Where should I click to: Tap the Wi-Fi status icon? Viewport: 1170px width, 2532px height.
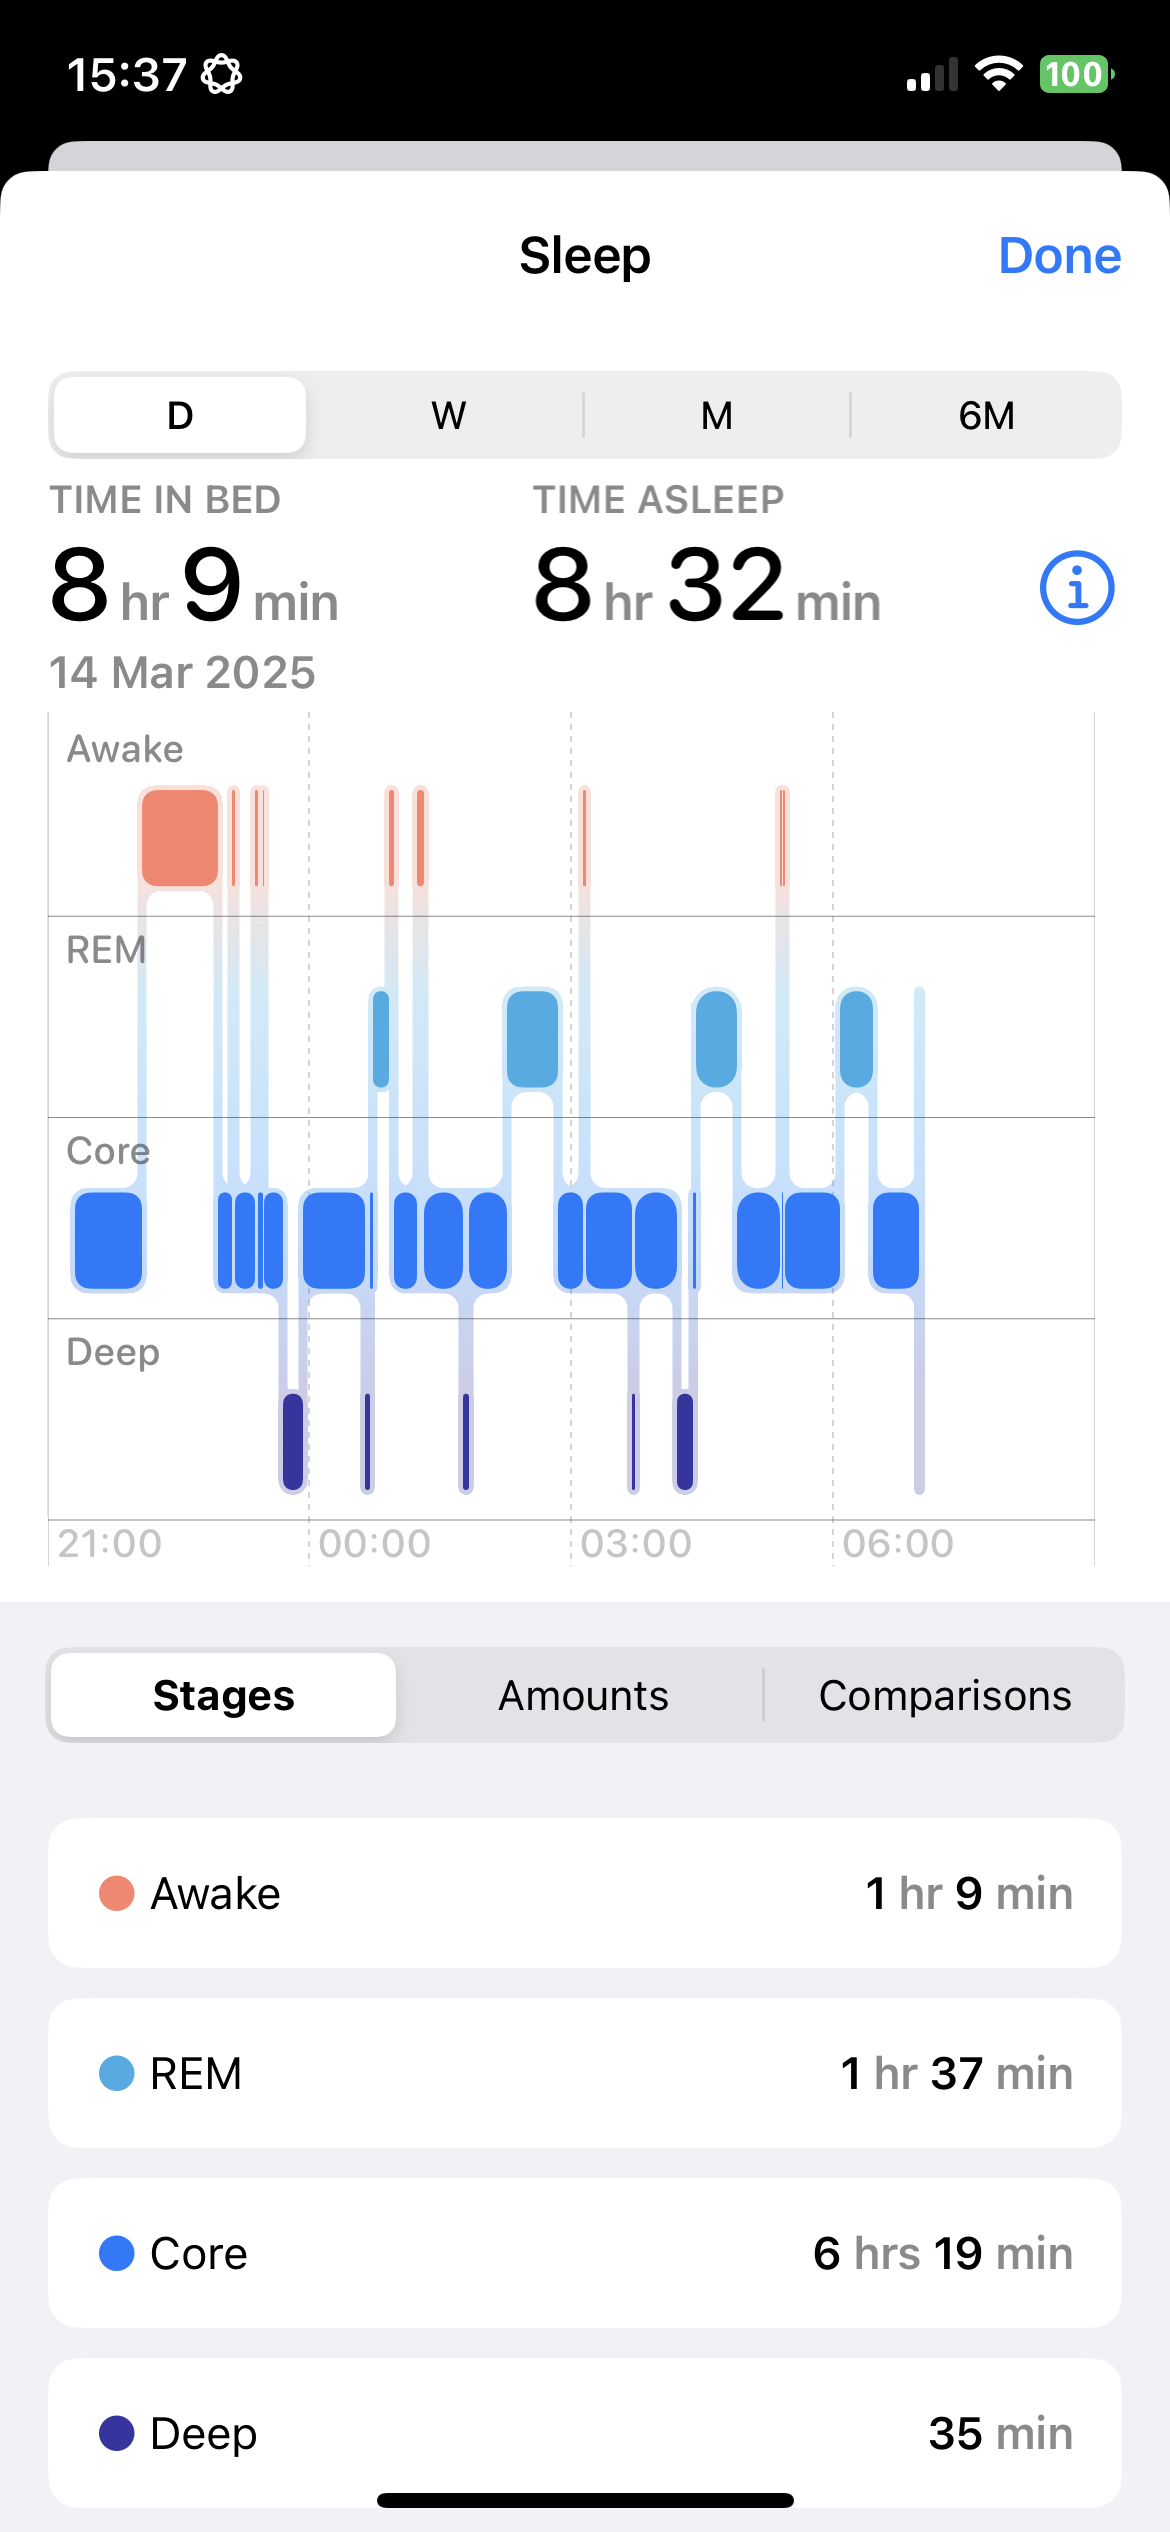(998, 74)
